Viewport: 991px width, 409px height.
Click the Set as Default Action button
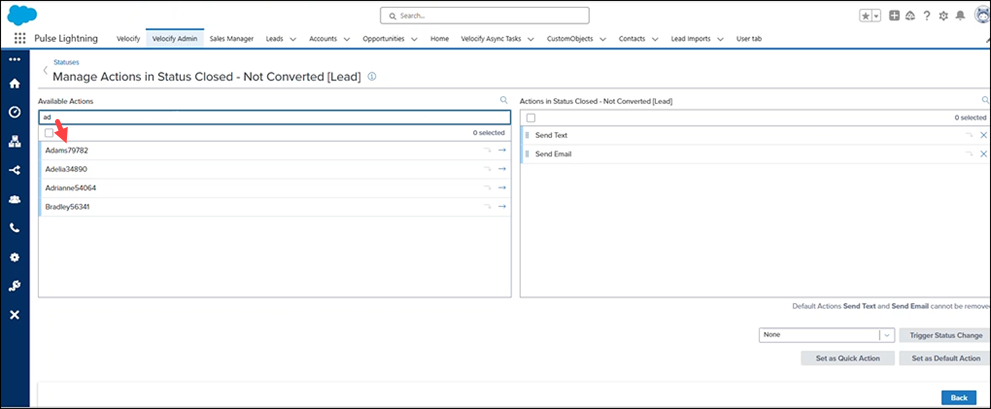click(945, 358)
